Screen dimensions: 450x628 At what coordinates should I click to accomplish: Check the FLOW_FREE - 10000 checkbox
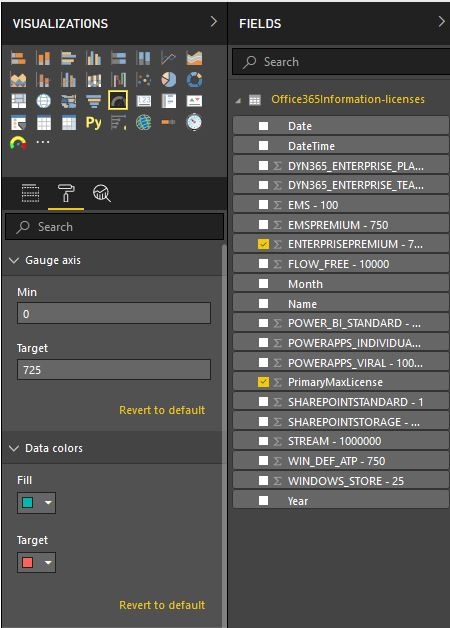(x=263, y=264)
